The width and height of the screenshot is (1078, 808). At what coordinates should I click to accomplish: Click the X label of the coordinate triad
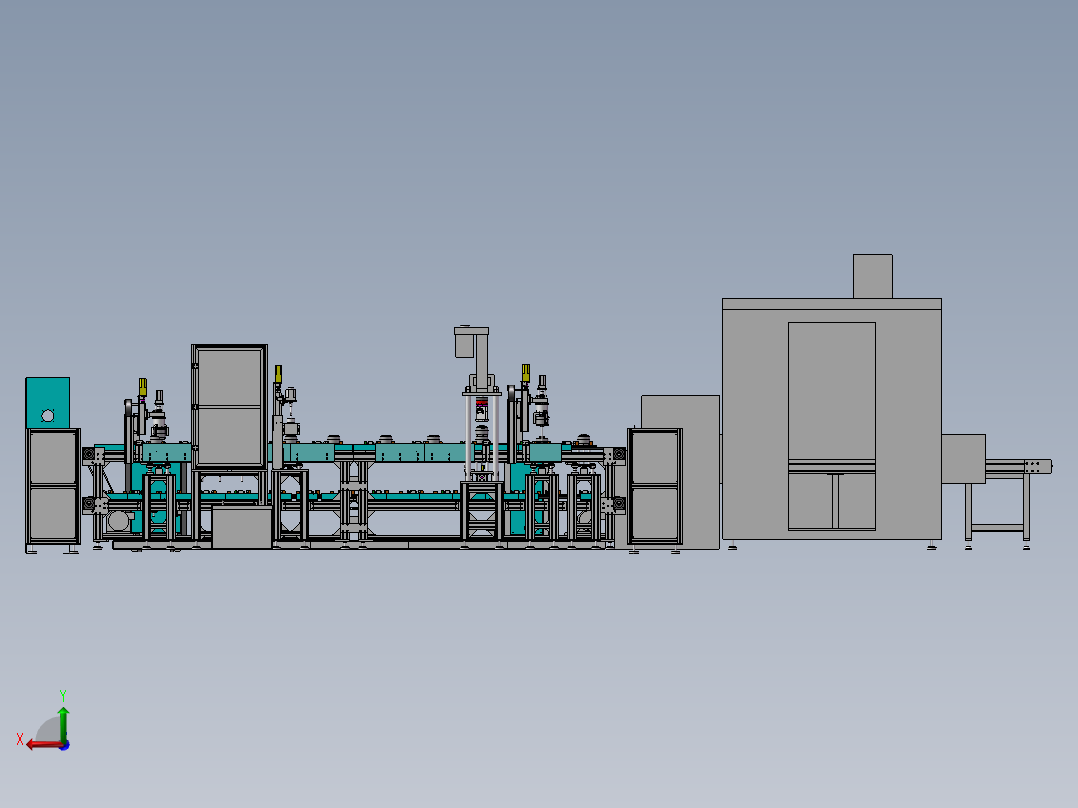(x=20, y=739)
